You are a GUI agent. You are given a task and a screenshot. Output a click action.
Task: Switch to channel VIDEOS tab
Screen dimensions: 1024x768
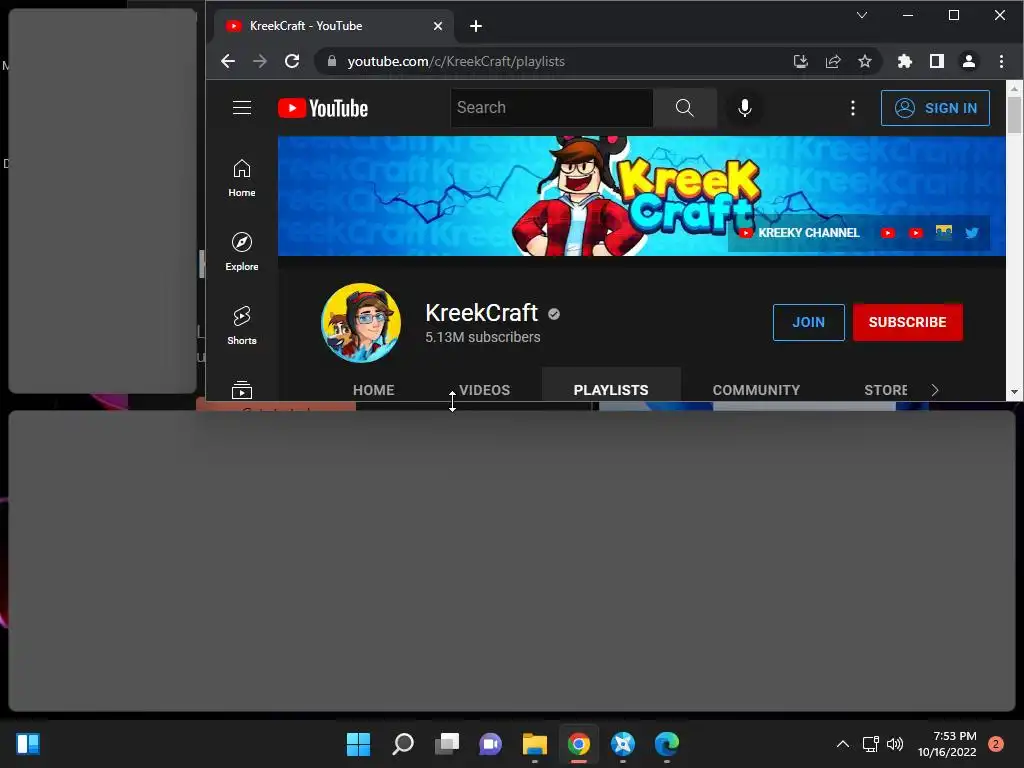[x=484, y=390]
